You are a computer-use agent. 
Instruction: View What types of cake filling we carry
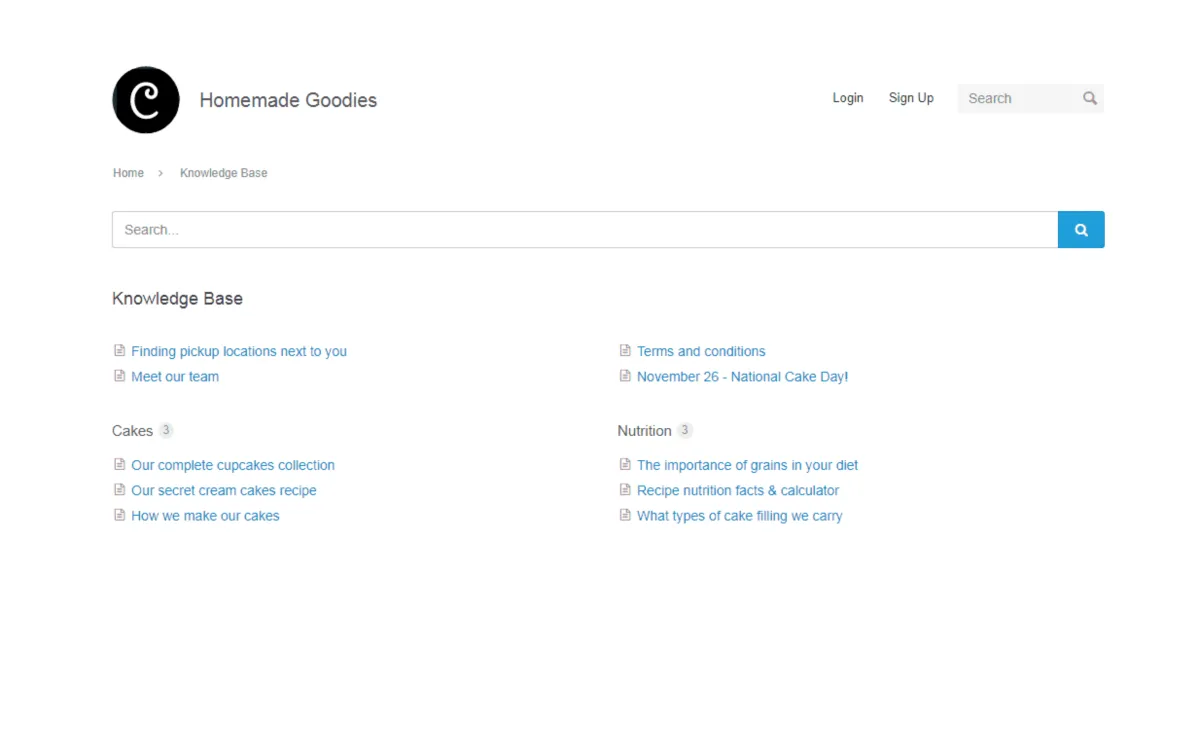(x=739, y=516)
